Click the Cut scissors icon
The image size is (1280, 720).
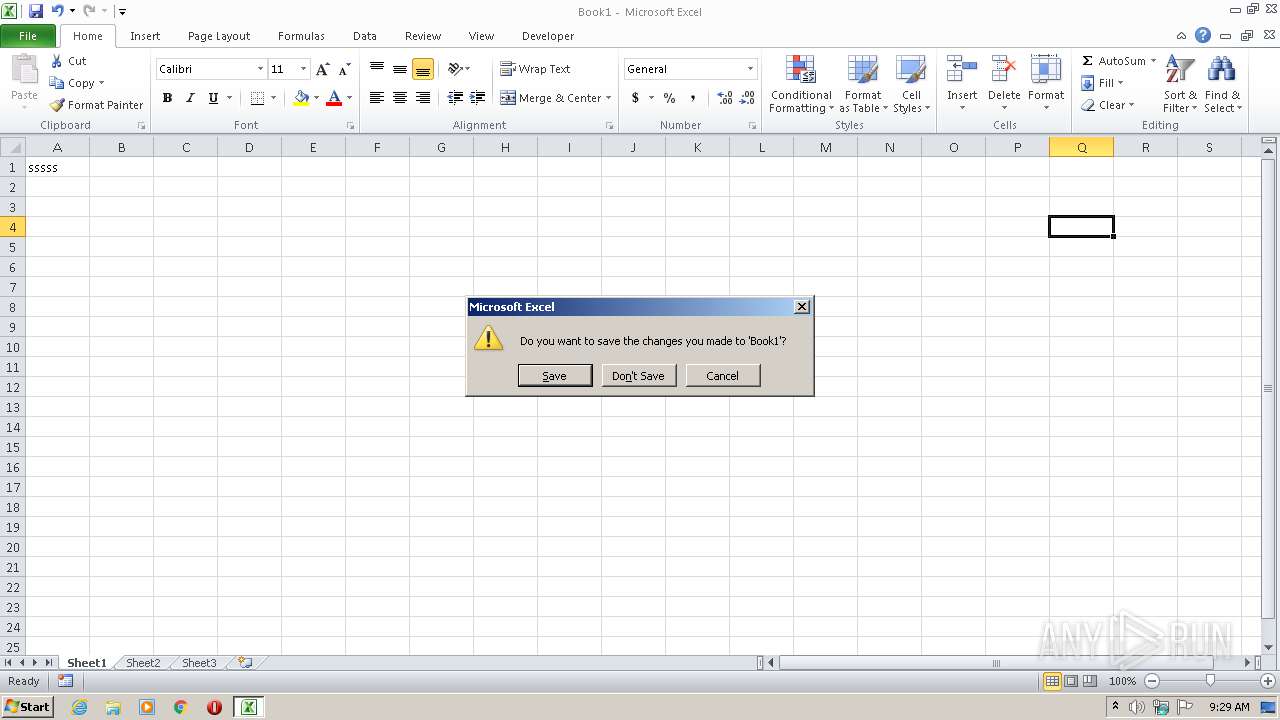click(57, 61)
